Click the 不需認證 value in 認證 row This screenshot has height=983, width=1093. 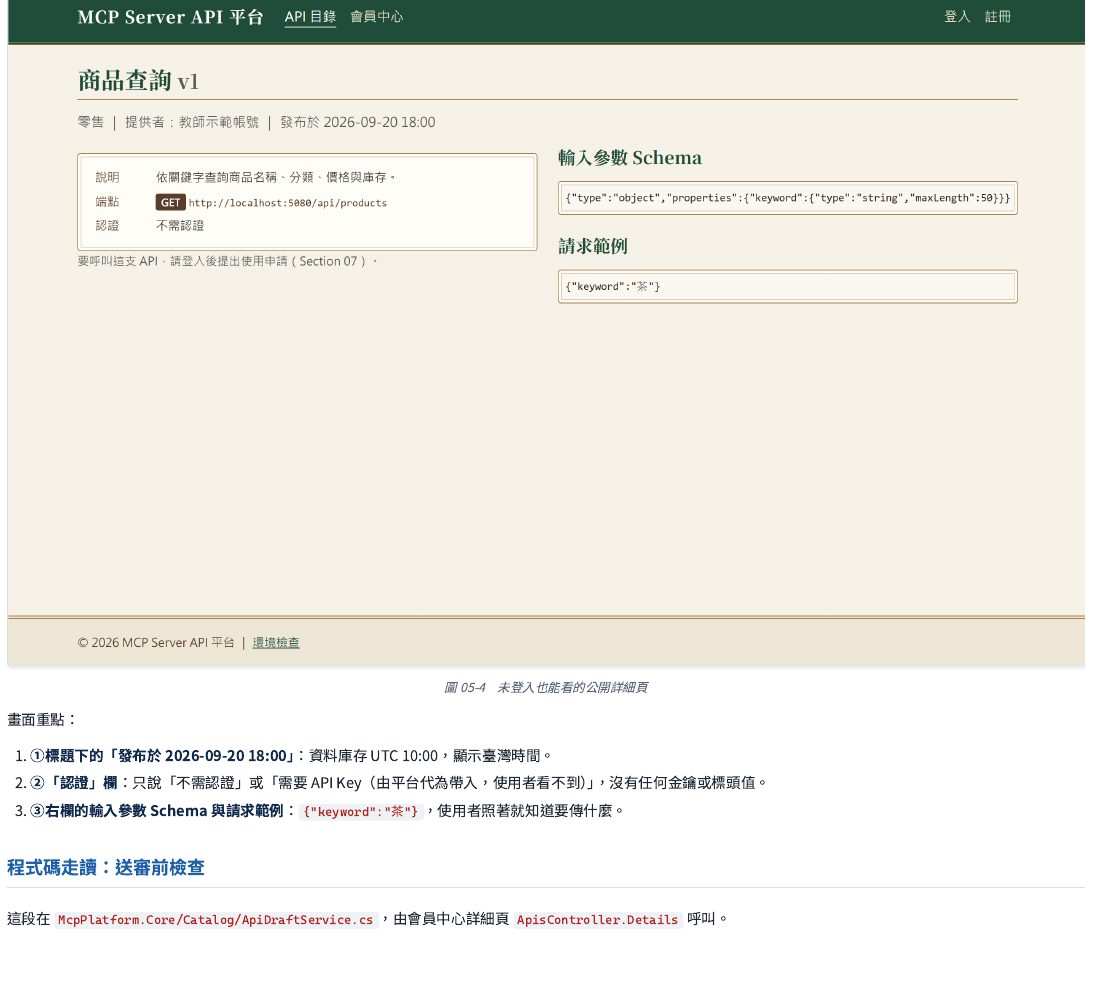pyautogui.click(x=180, y=226)
